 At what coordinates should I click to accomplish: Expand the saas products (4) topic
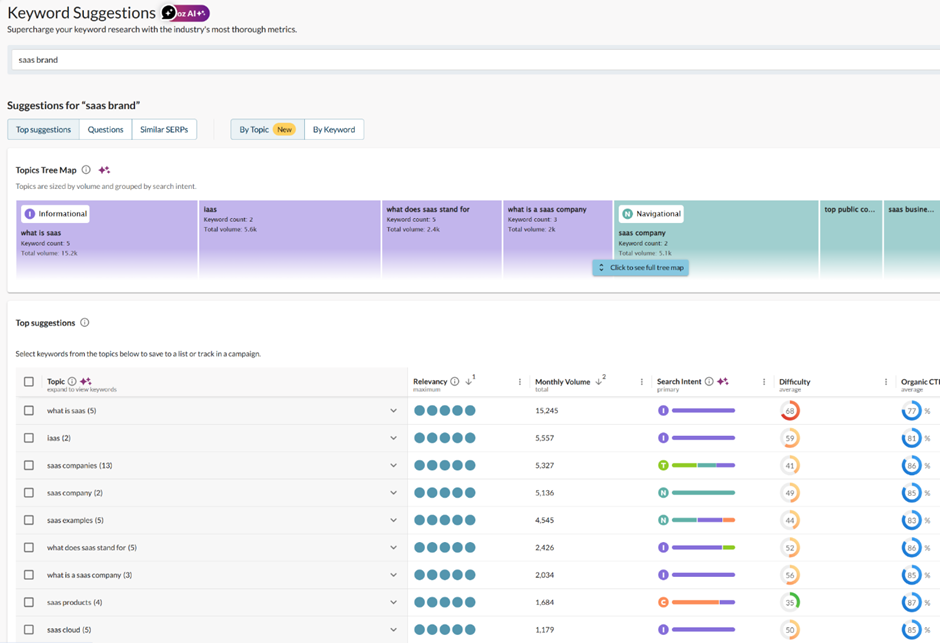(393, 602)
